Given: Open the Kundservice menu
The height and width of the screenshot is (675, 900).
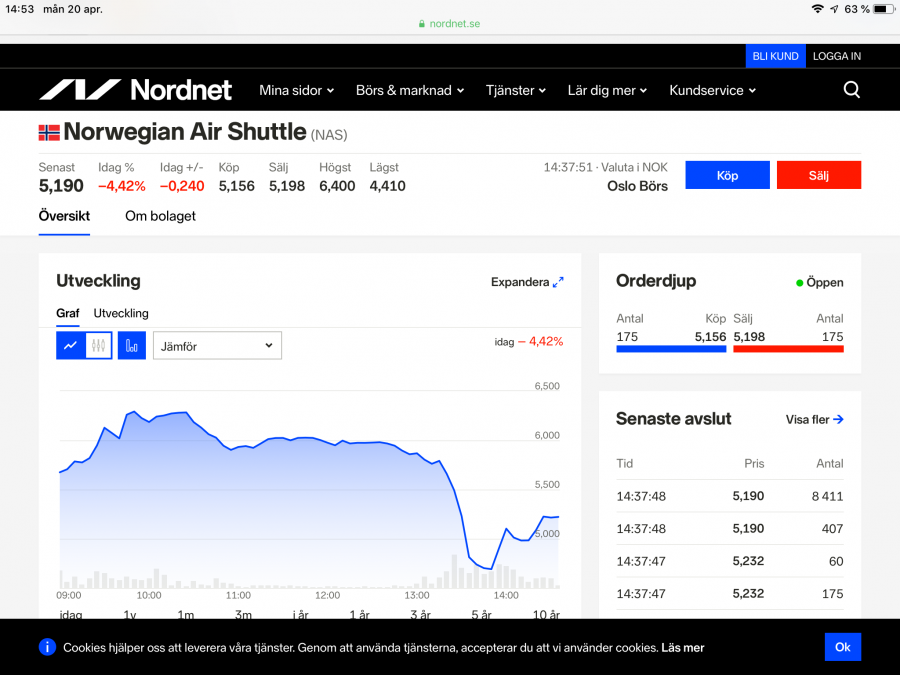Looking at the screenshot, I should coord(712,90).
